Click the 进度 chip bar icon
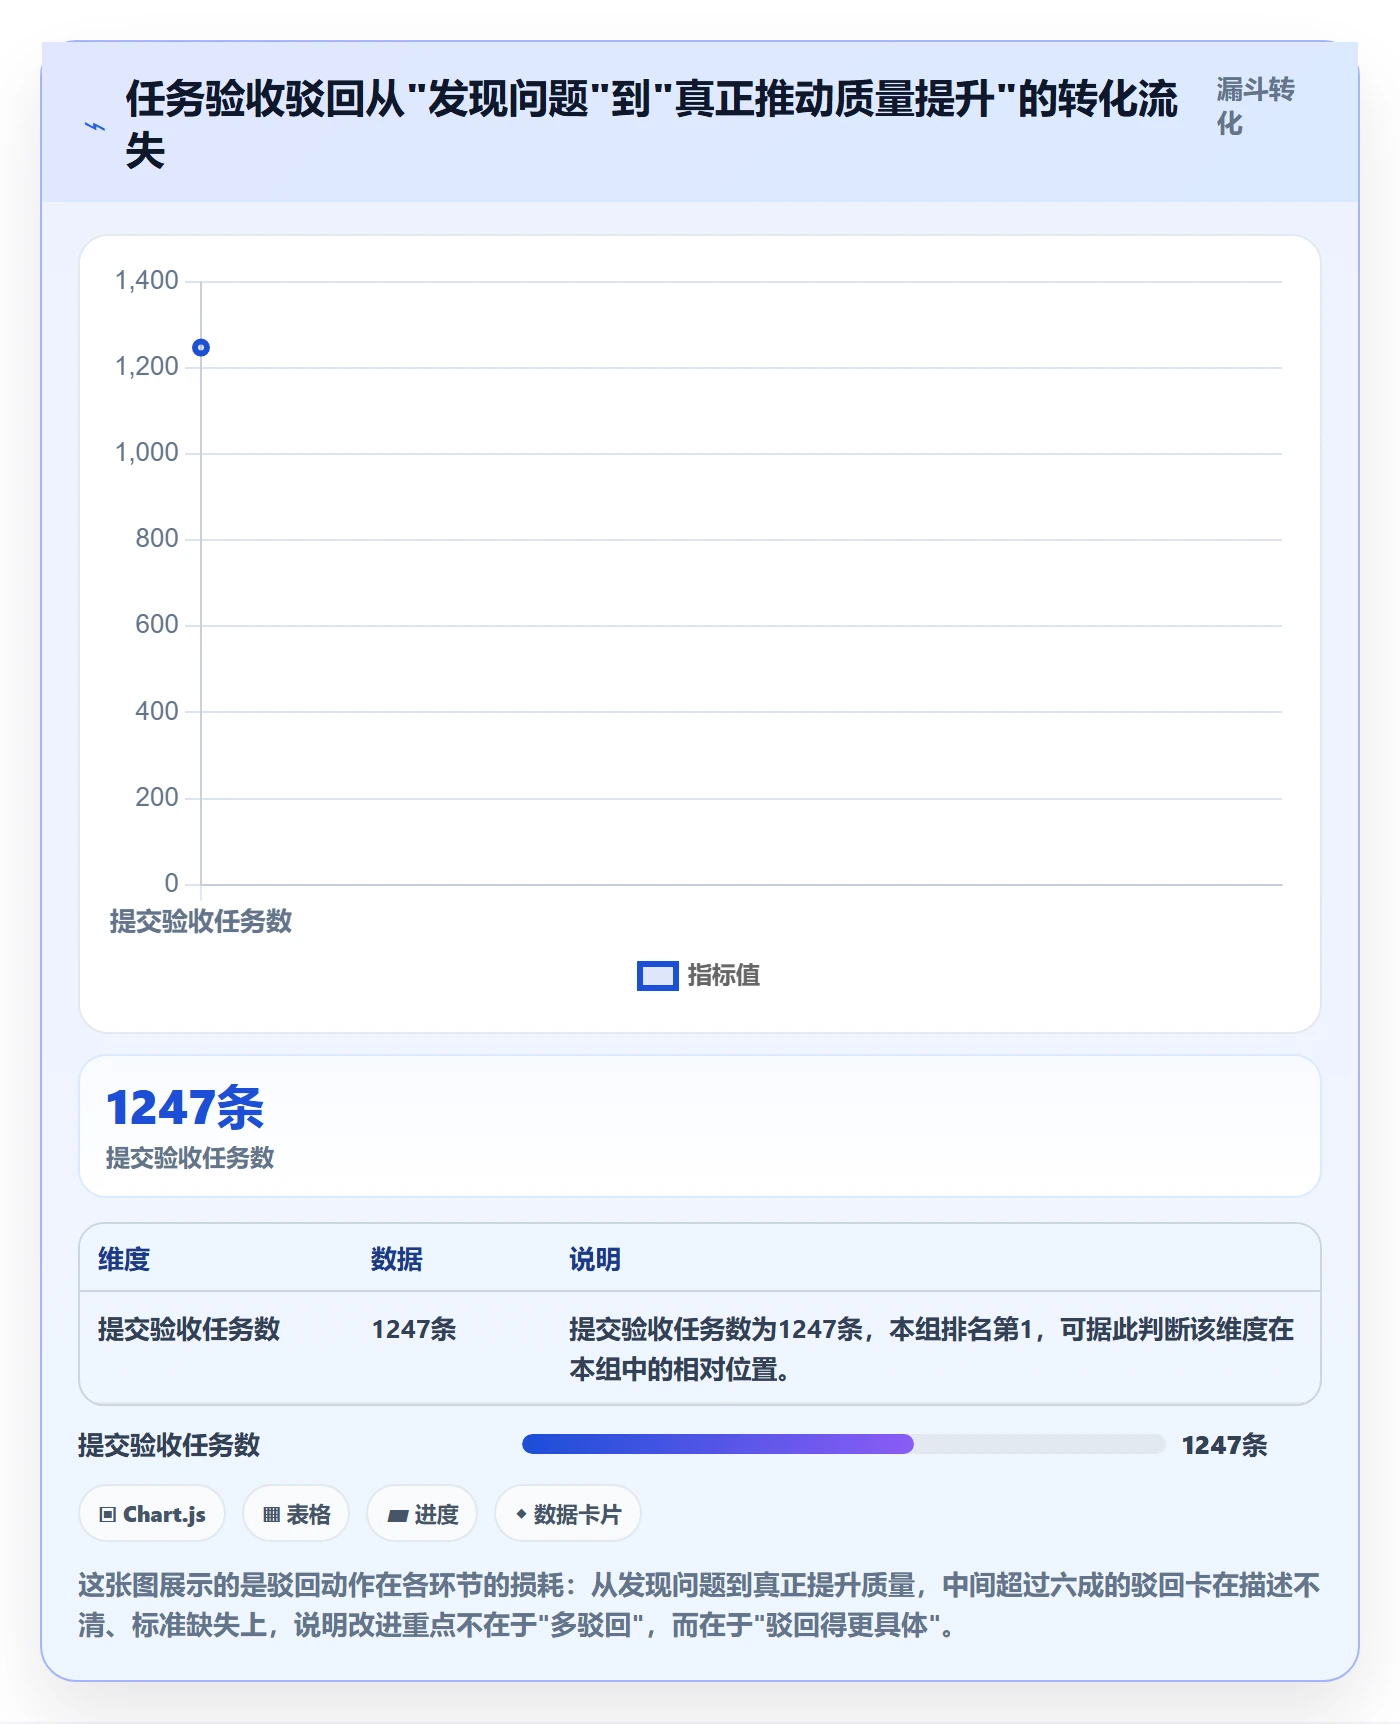Image resolution: width=1400 pixels, height=1724 pixels. click(397, 1516)
